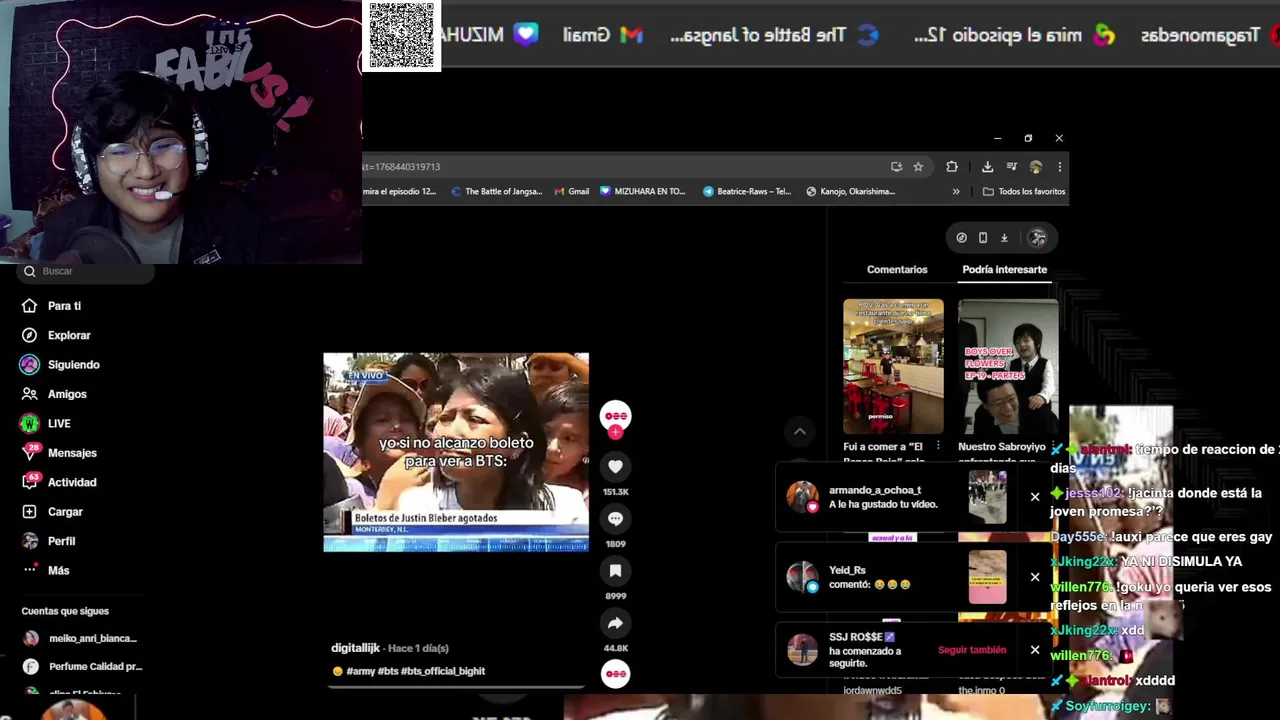
Task: Open the Amigos section
Action: pyautogui.click(x=67, y=394)
